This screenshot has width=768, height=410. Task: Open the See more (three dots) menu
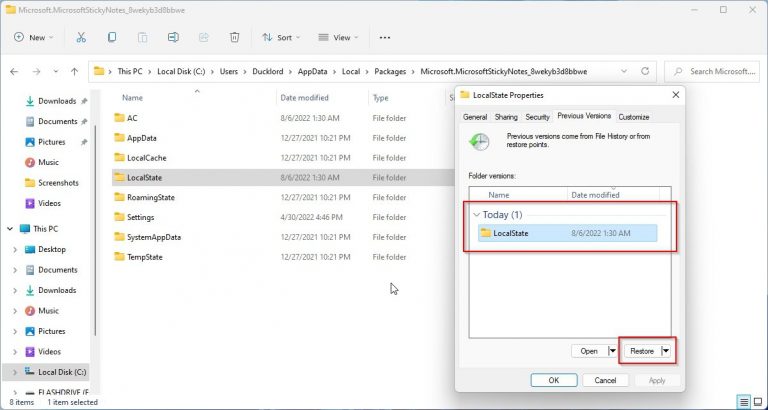[385, 38]
